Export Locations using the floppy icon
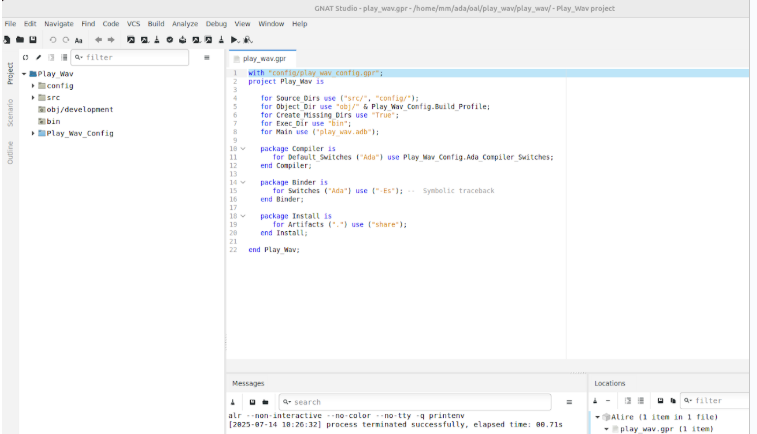757x434 pixels. [660, 401]
